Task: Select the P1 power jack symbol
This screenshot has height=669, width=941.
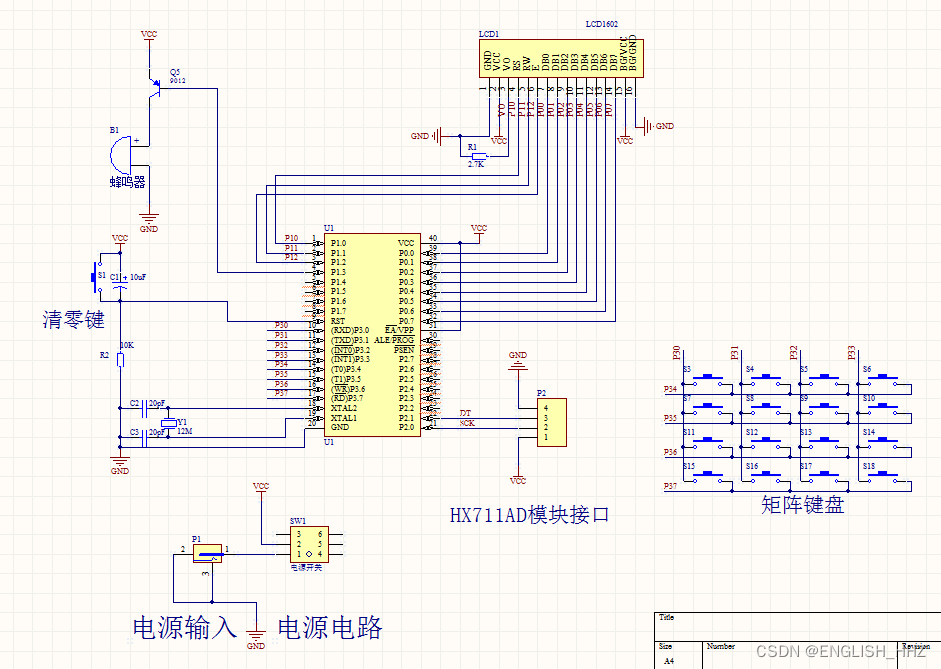Action: tap(208, 553)
